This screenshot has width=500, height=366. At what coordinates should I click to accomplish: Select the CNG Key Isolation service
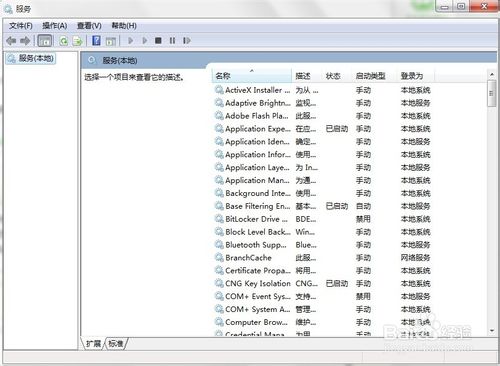pos(323,283)
